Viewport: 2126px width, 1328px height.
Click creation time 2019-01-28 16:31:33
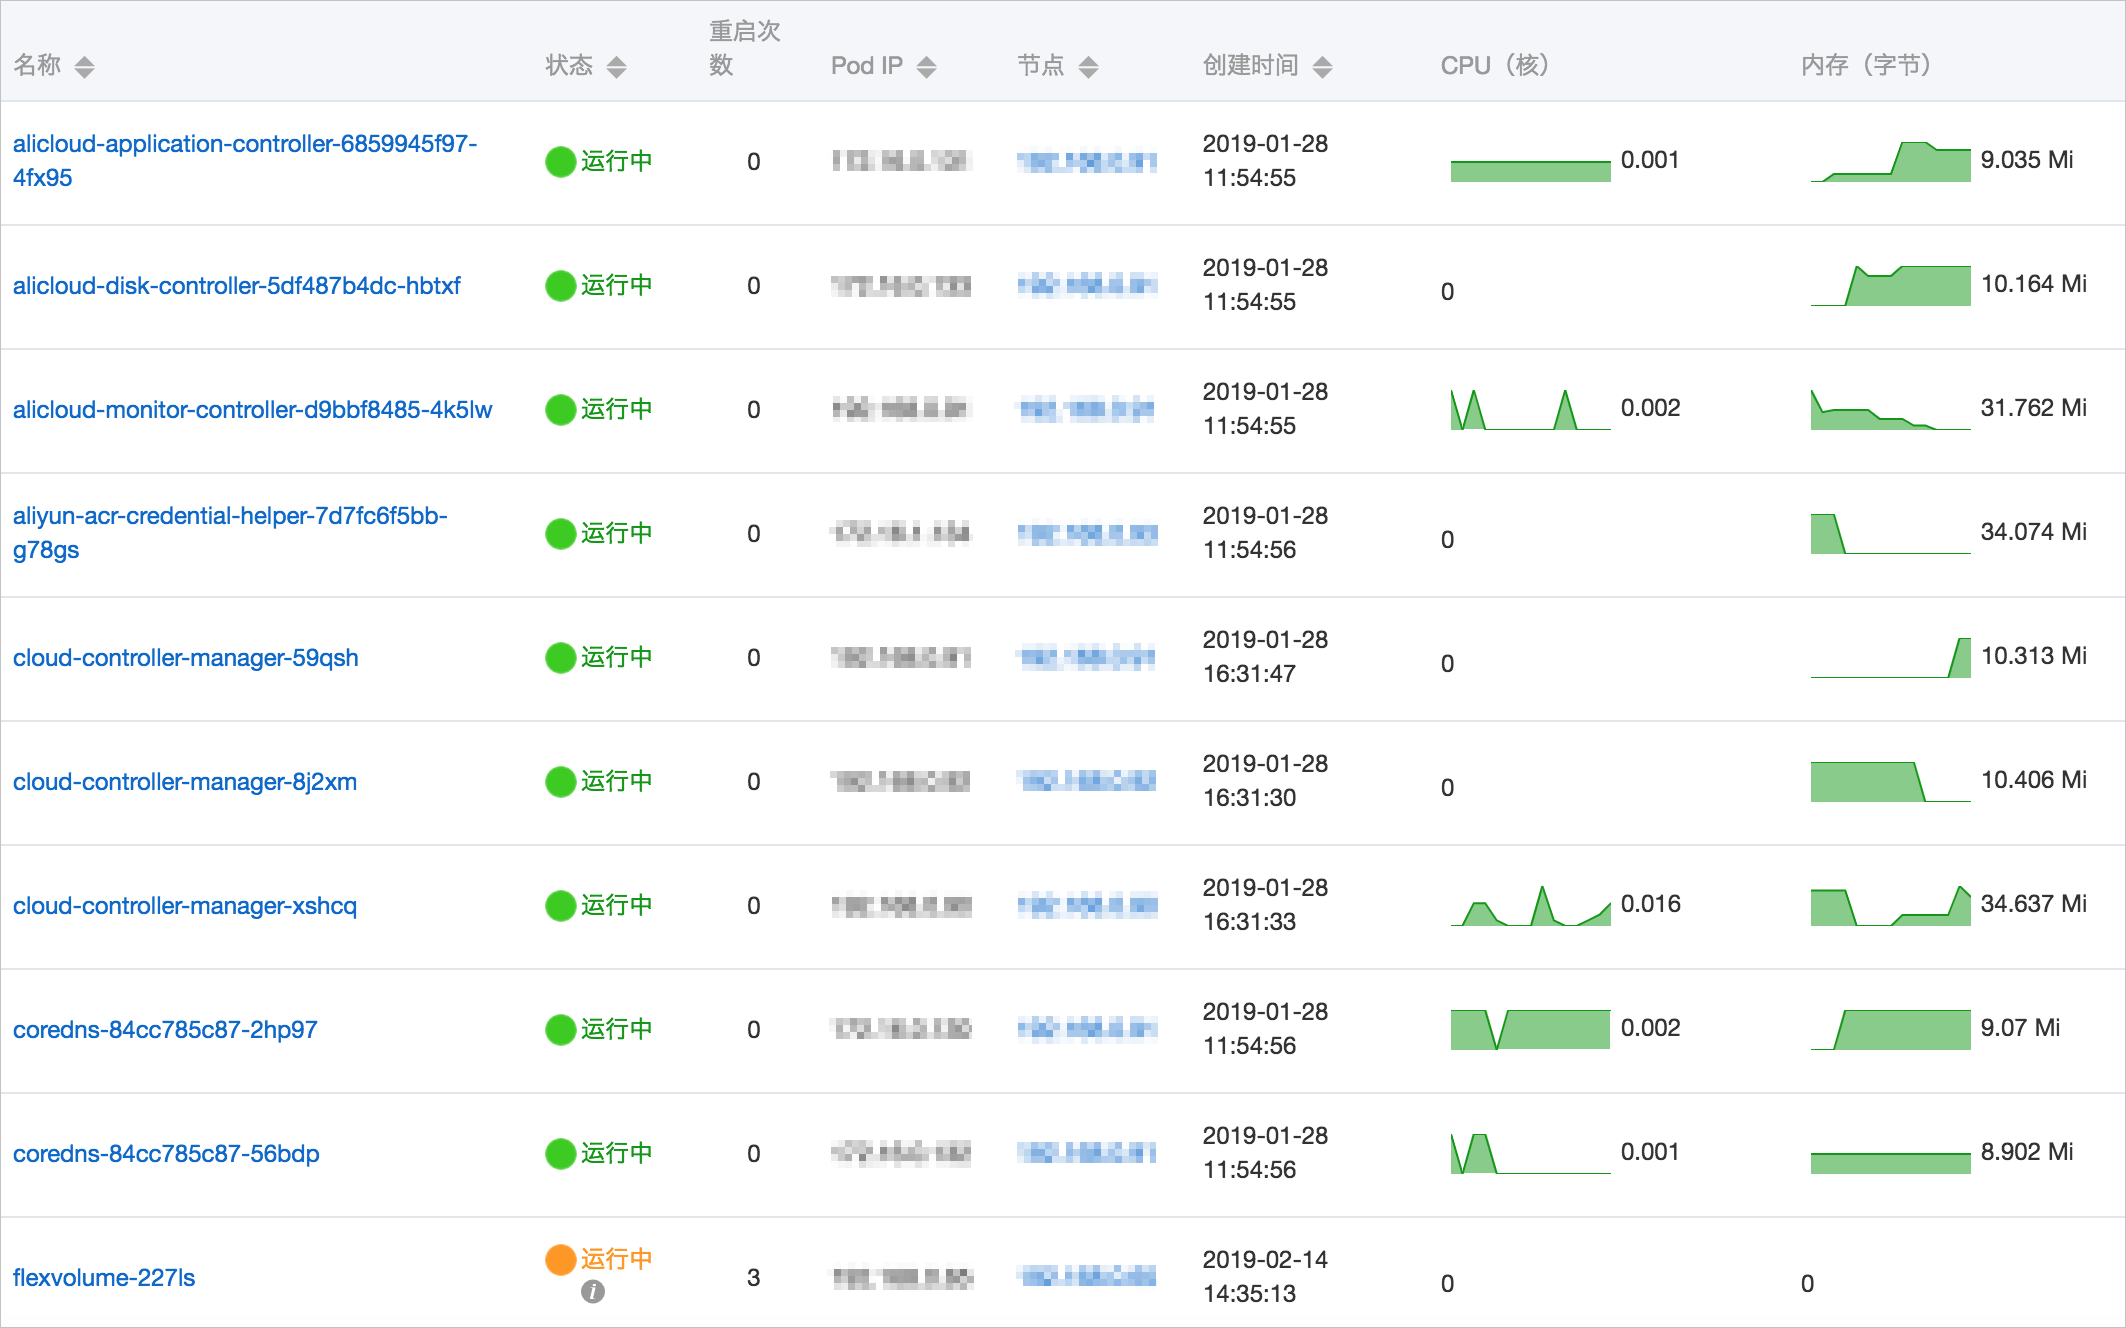click(1265, 904)
